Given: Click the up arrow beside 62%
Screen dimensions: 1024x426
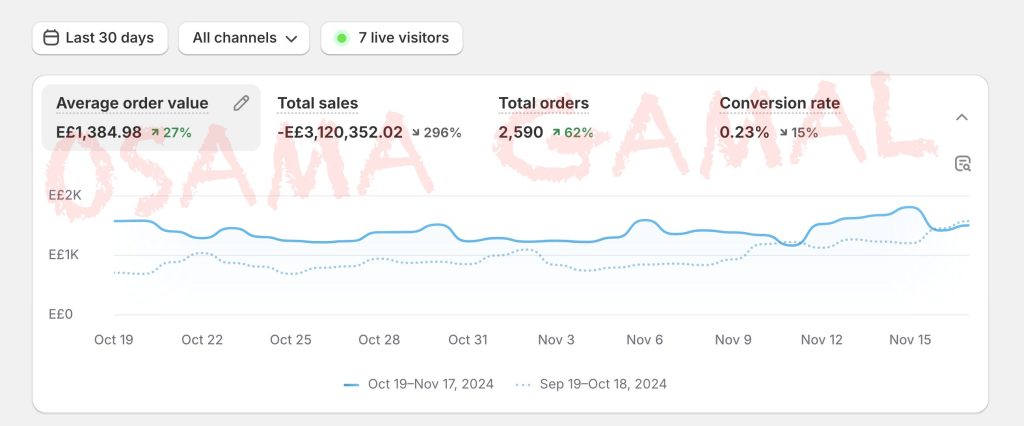Looking at the screenshot, I should tap(555, 132).
